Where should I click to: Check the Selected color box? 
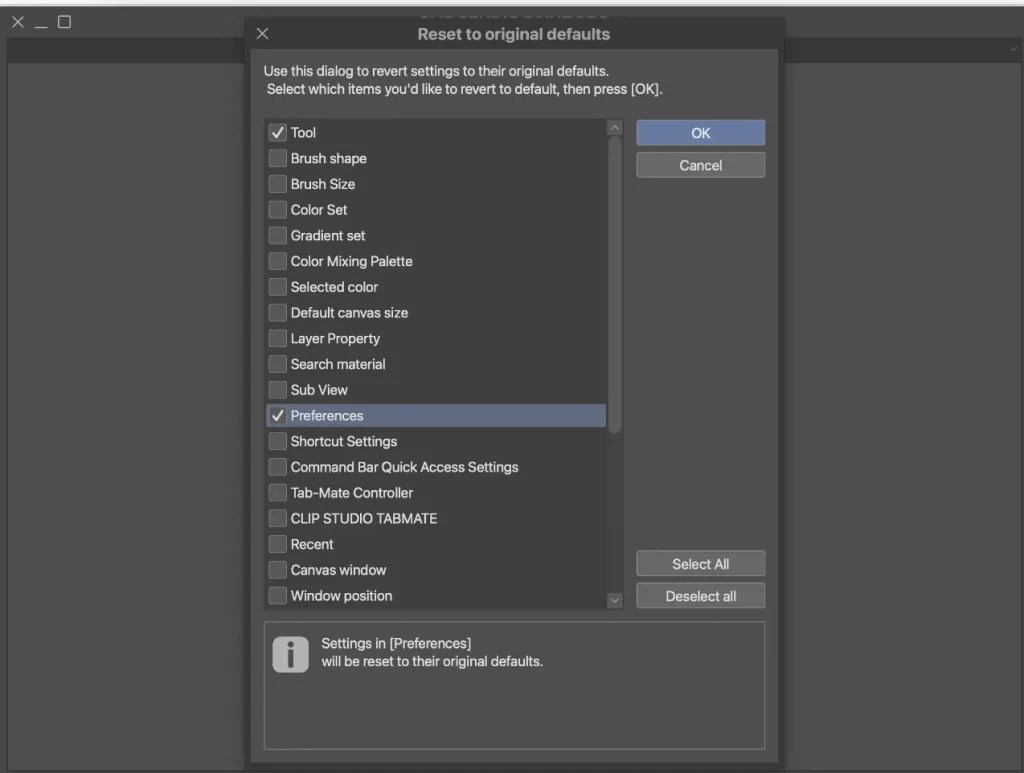(x=277, y=287)
